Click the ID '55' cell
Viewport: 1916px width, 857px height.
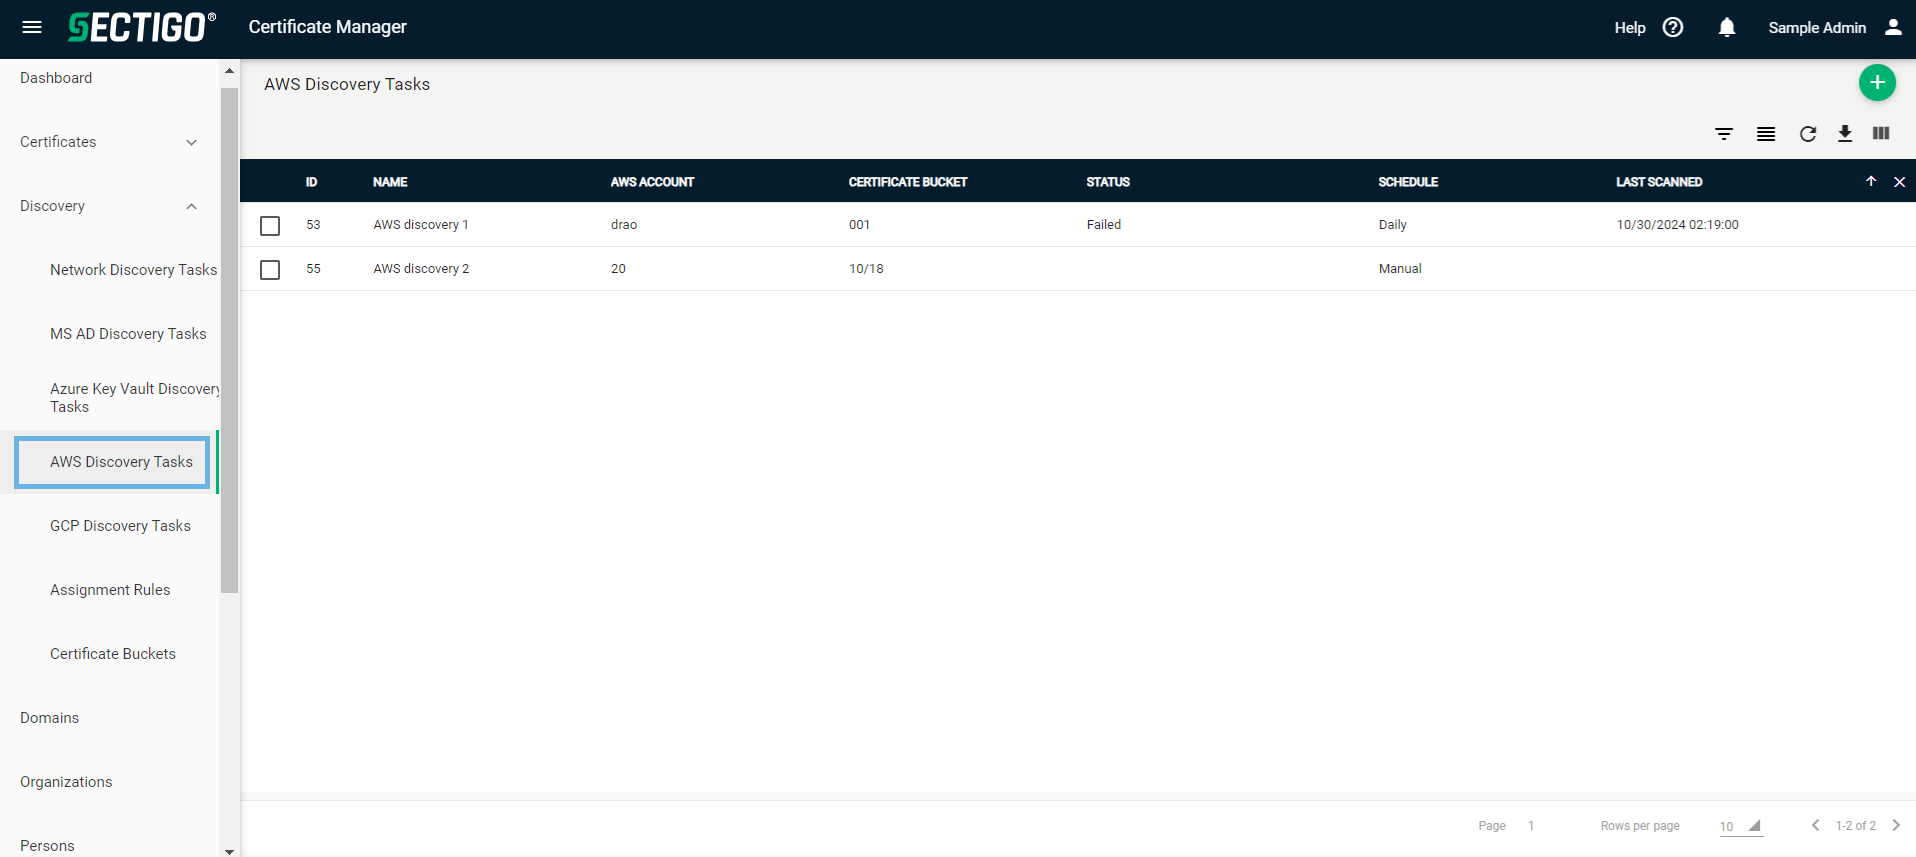(313, 269)
